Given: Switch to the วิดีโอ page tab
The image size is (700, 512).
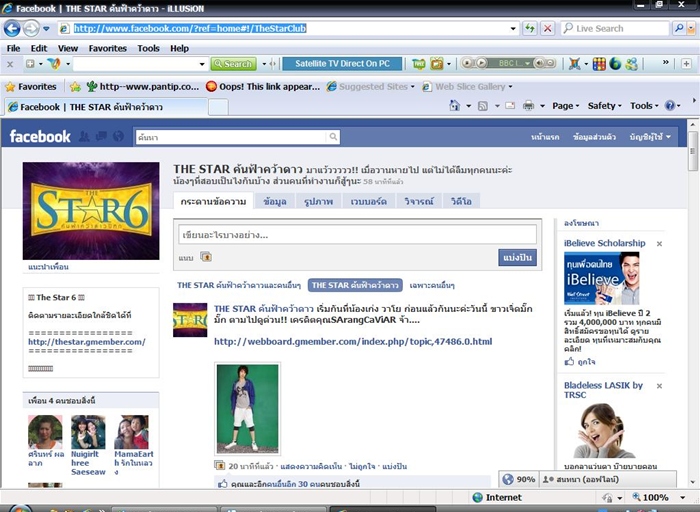Looking at the screenshot, I should point(461,201).
